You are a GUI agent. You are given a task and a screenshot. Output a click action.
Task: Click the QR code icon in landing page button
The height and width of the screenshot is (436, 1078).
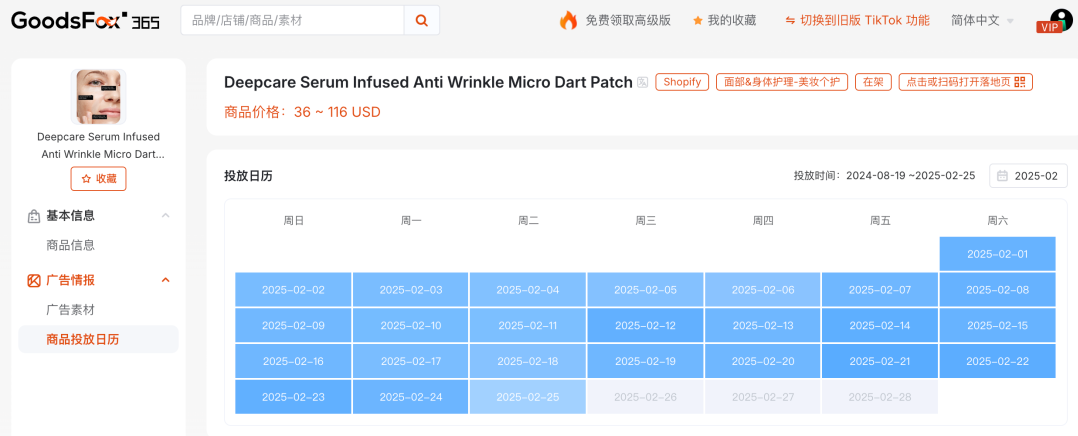[1020, 82]
